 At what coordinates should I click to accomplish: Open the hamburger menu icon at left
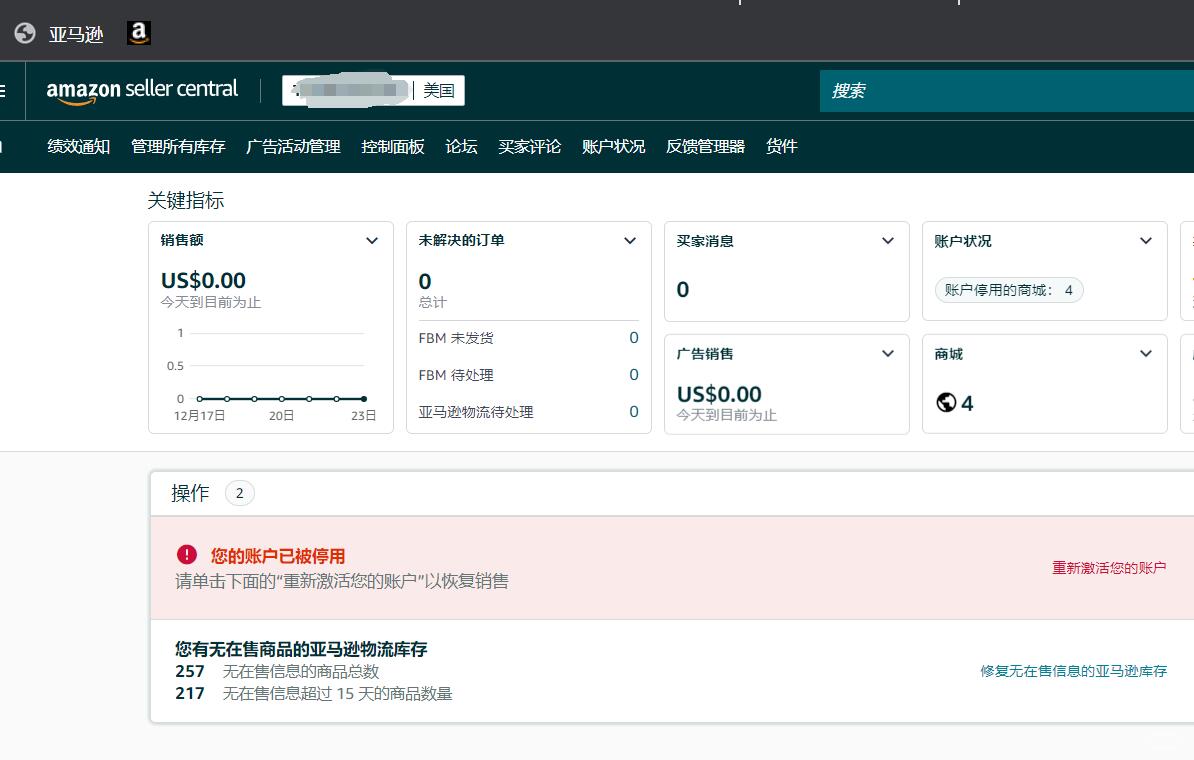click(2, 91)
